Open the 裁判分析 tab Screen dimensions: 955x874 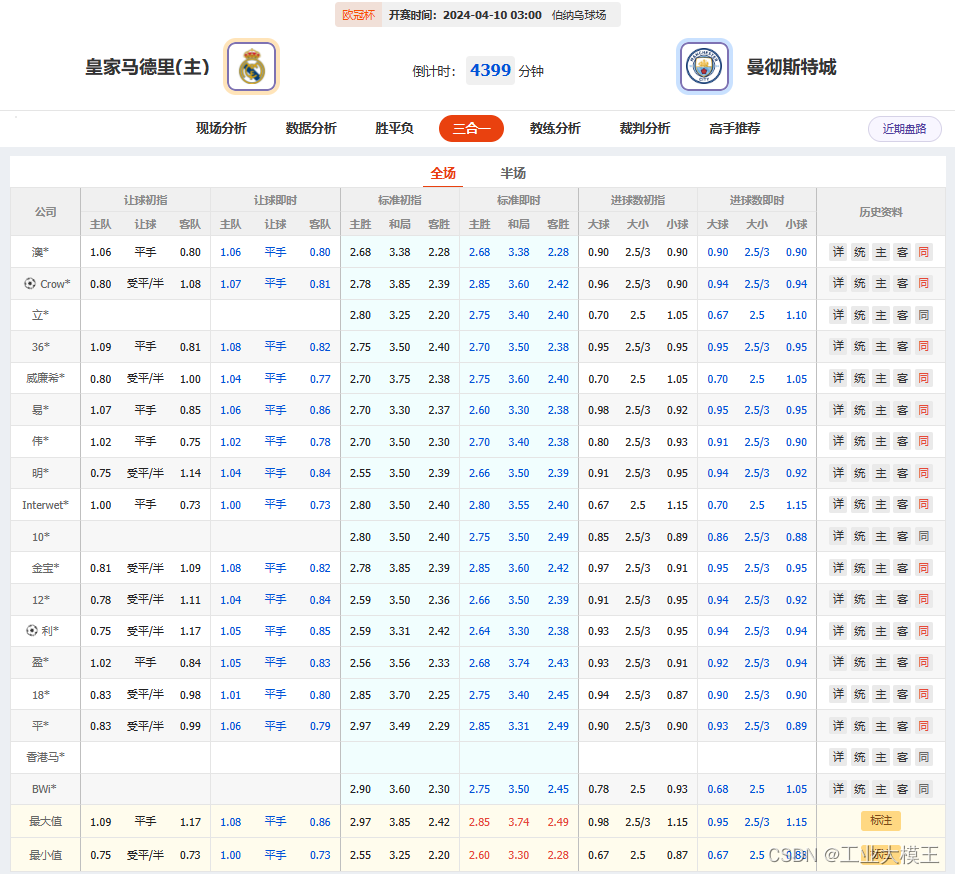(x=645, y=129)
